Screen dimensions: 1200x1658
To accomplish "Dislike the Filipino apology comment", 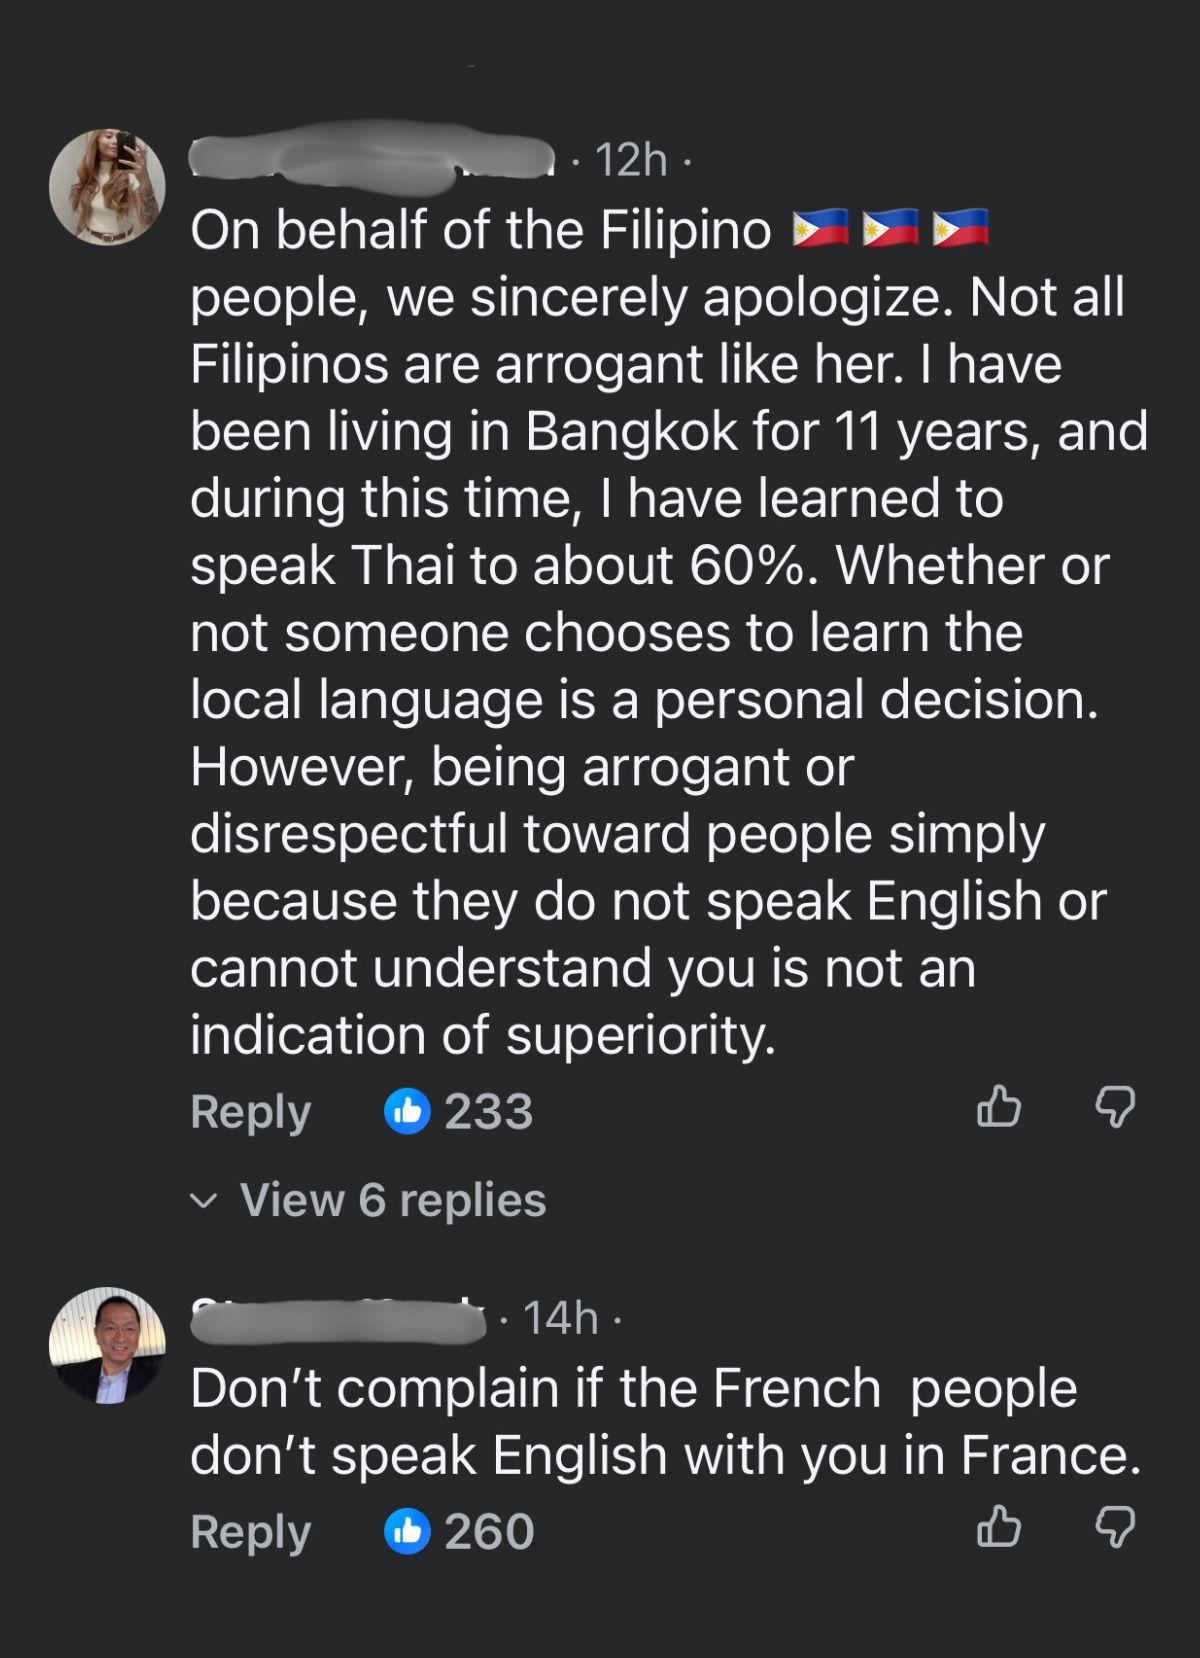I will [1115, 1108].
